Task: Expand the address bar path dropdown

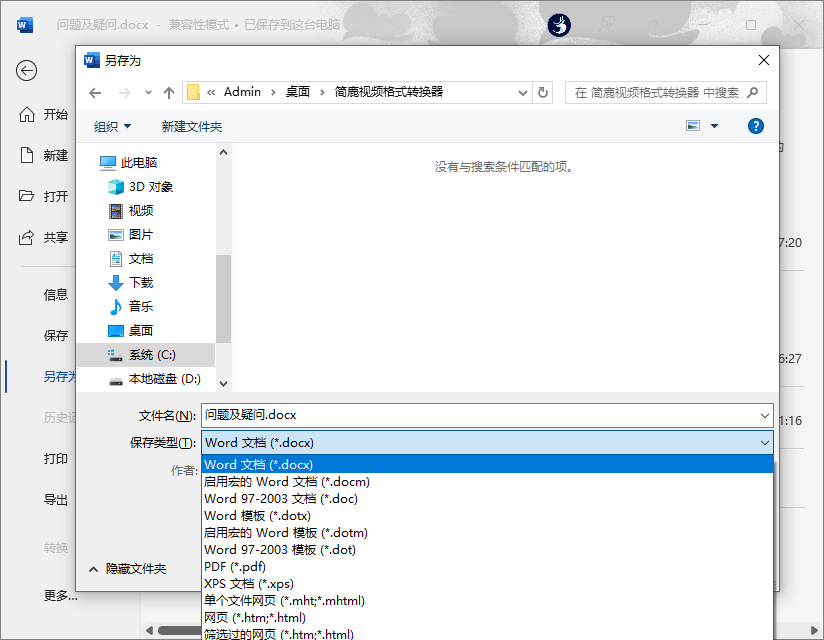Action: point(522,92)
